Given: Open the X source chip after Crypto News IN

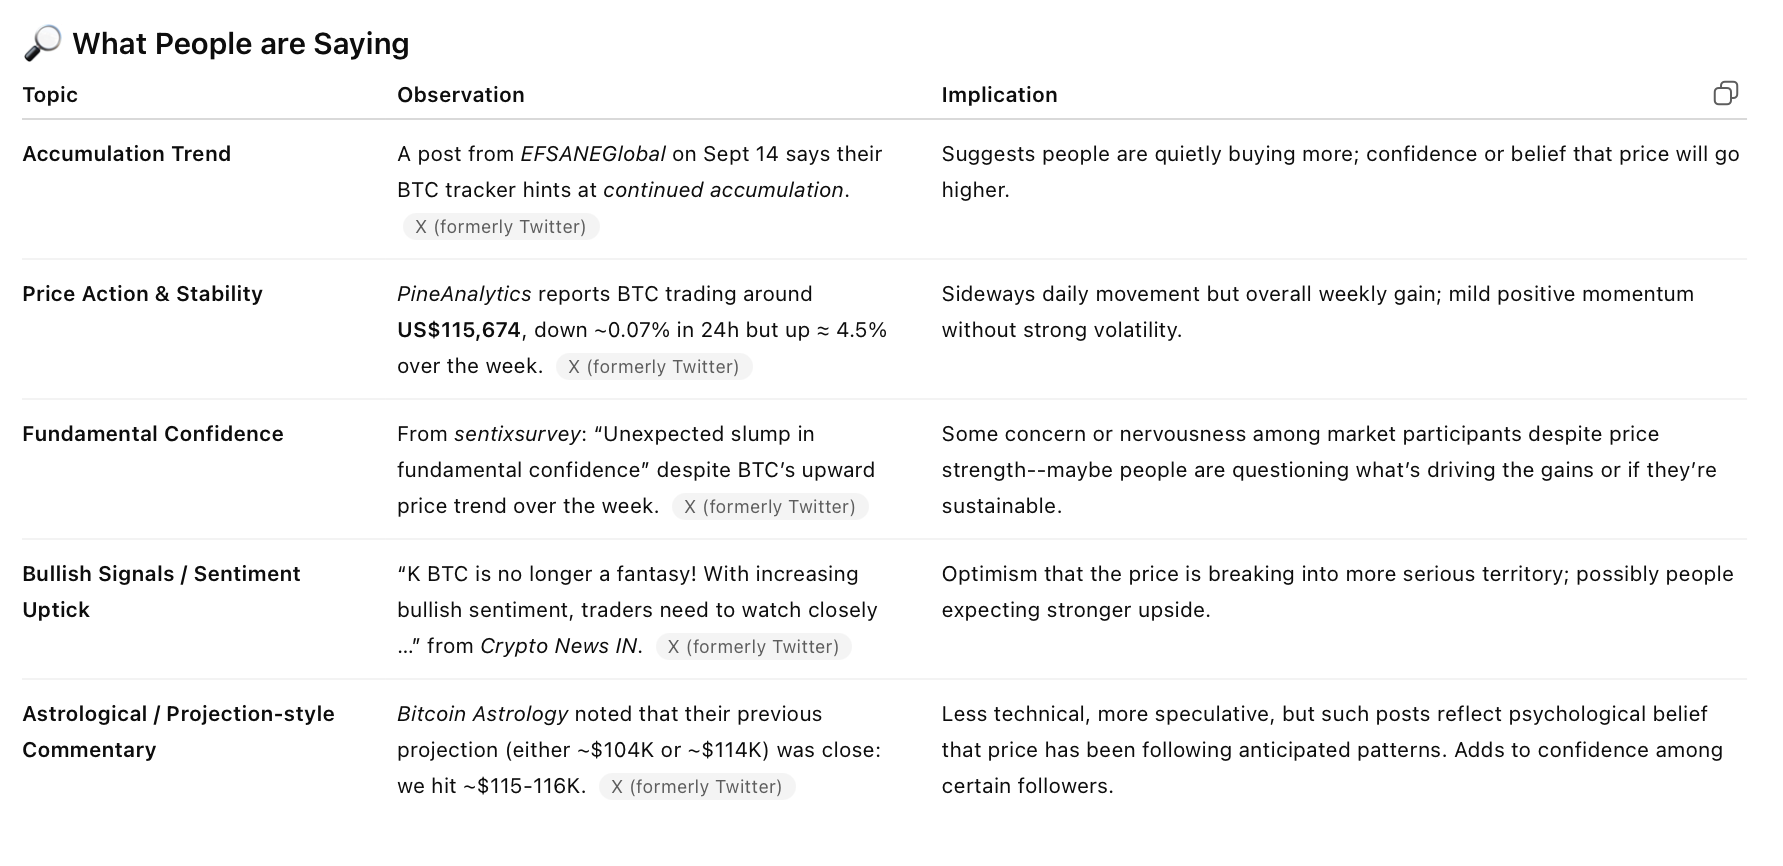Looking at the screenshot, I should coord(754,647).
